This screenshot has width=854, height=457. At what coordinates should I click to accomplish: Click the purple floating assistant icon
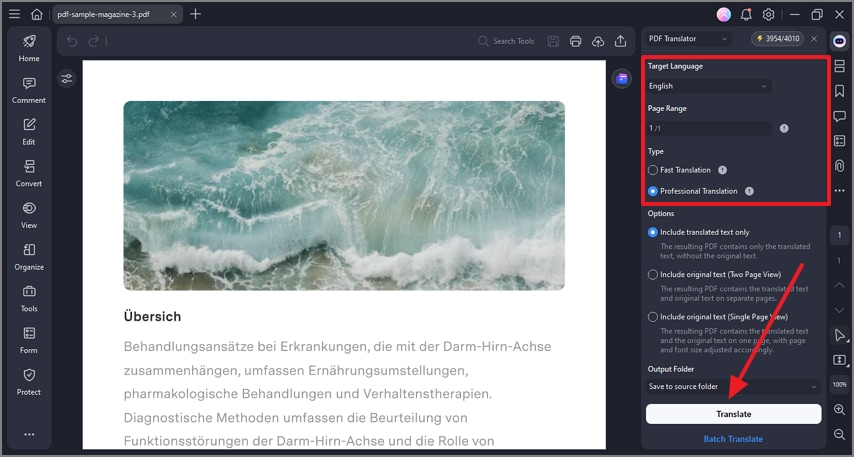[x=621, y=79]
